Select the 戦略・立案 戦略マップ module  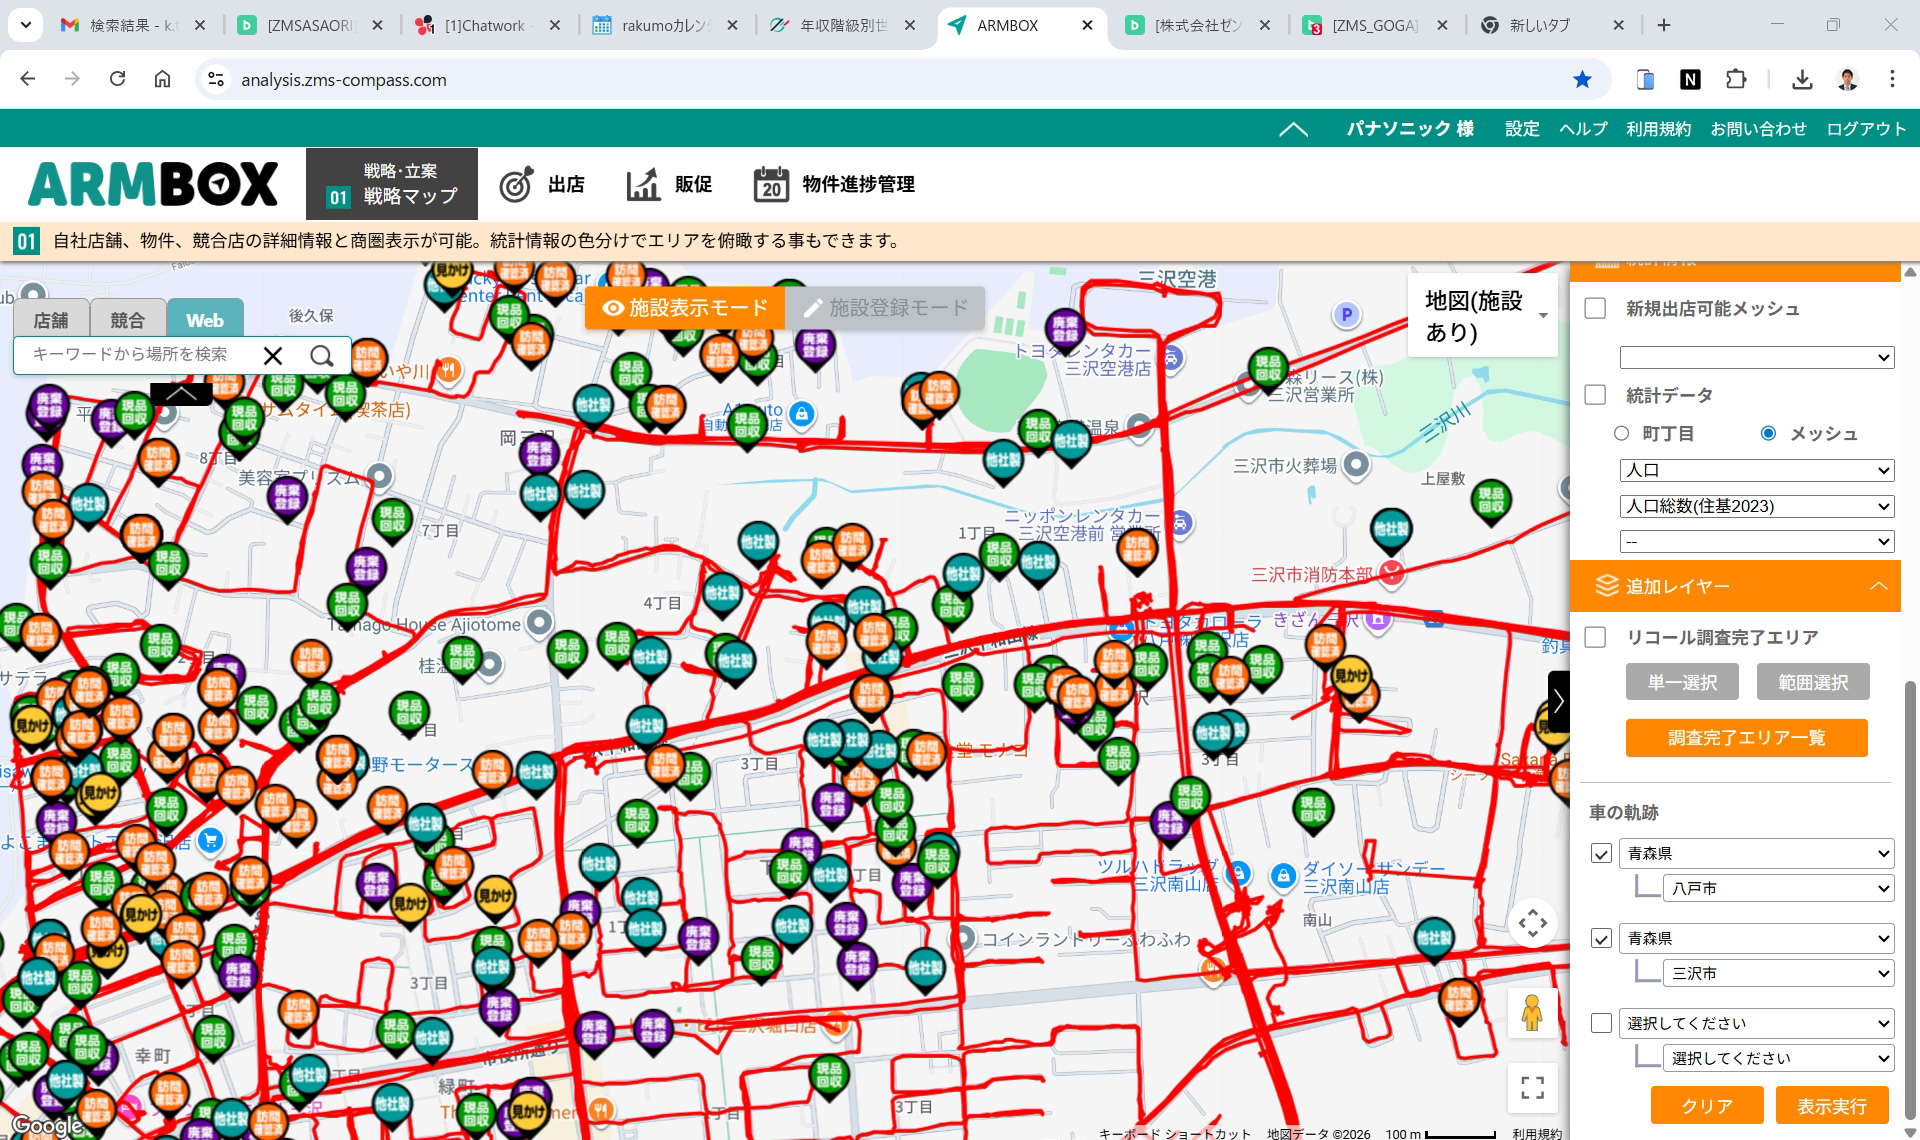(392, 184)
